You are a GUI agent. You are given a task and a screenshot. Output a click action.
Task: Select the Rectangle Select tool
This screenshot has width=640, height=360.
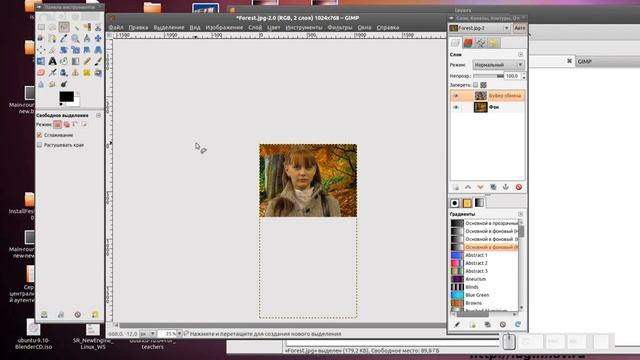41,27
